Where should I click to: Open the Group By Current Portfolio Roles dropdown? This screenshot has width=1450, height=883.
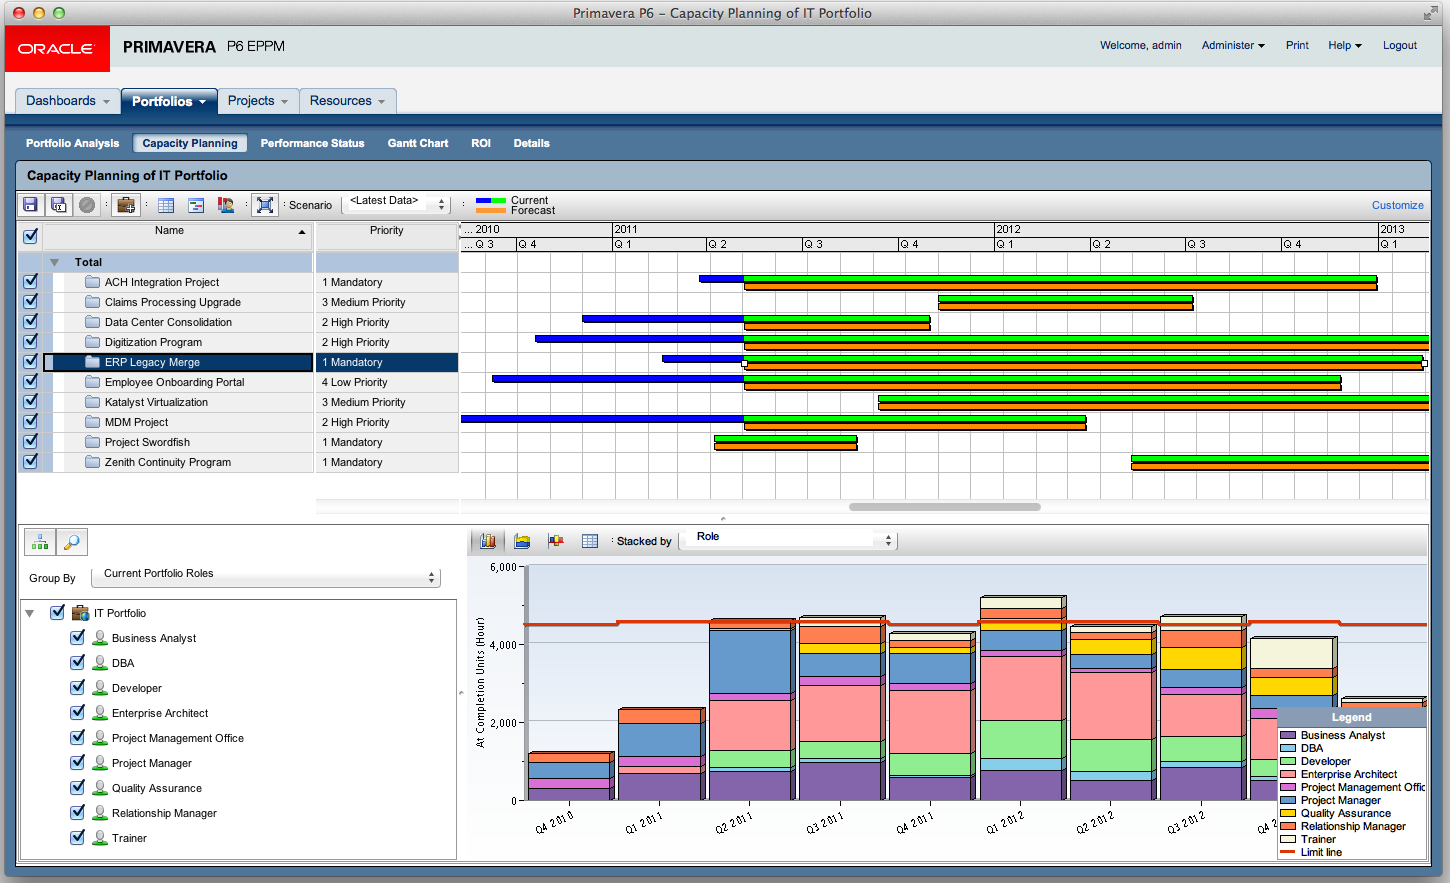coord(266,577)
